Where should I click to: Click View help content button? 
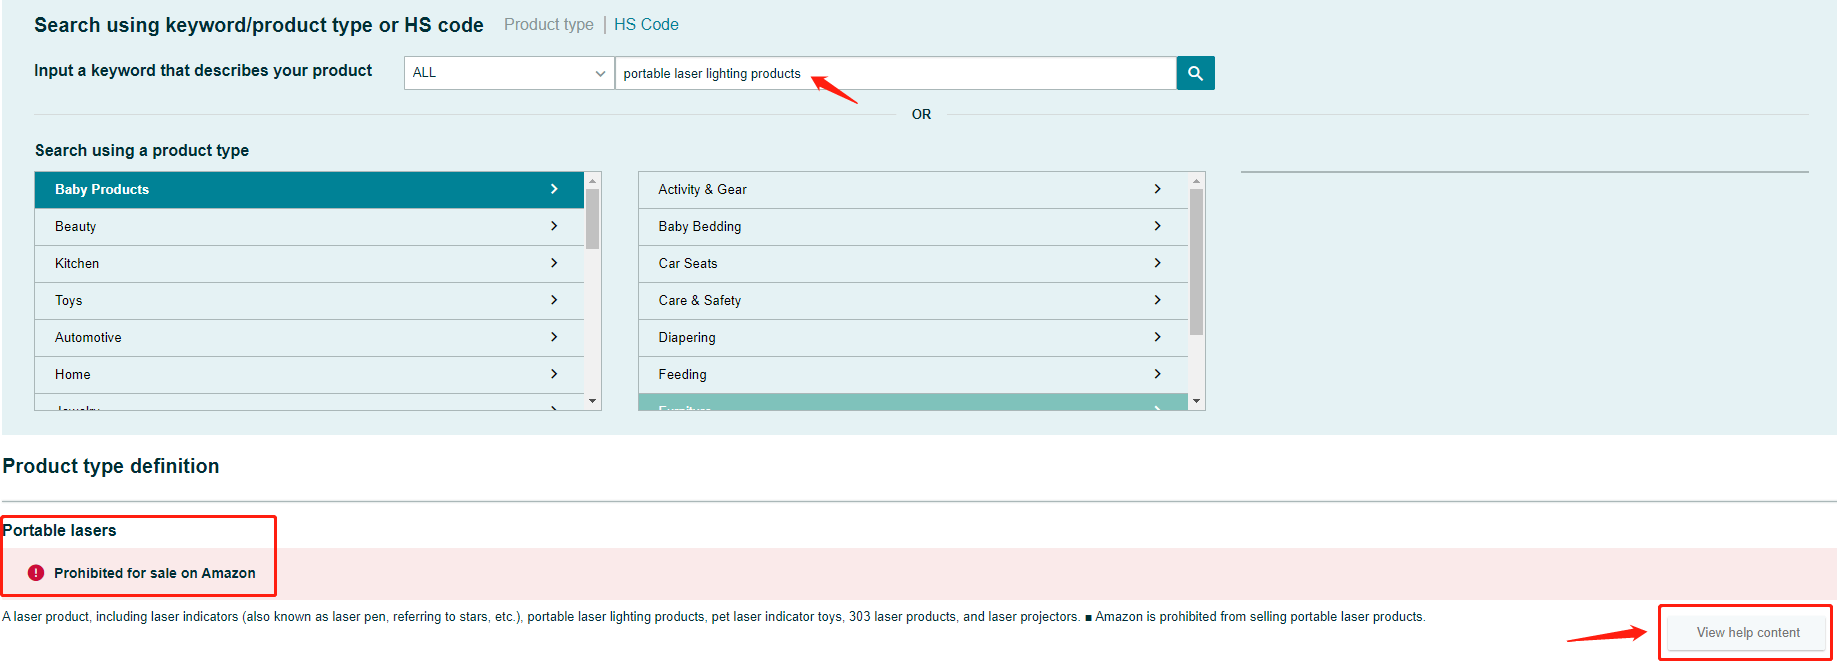[x=1747, y=632]
